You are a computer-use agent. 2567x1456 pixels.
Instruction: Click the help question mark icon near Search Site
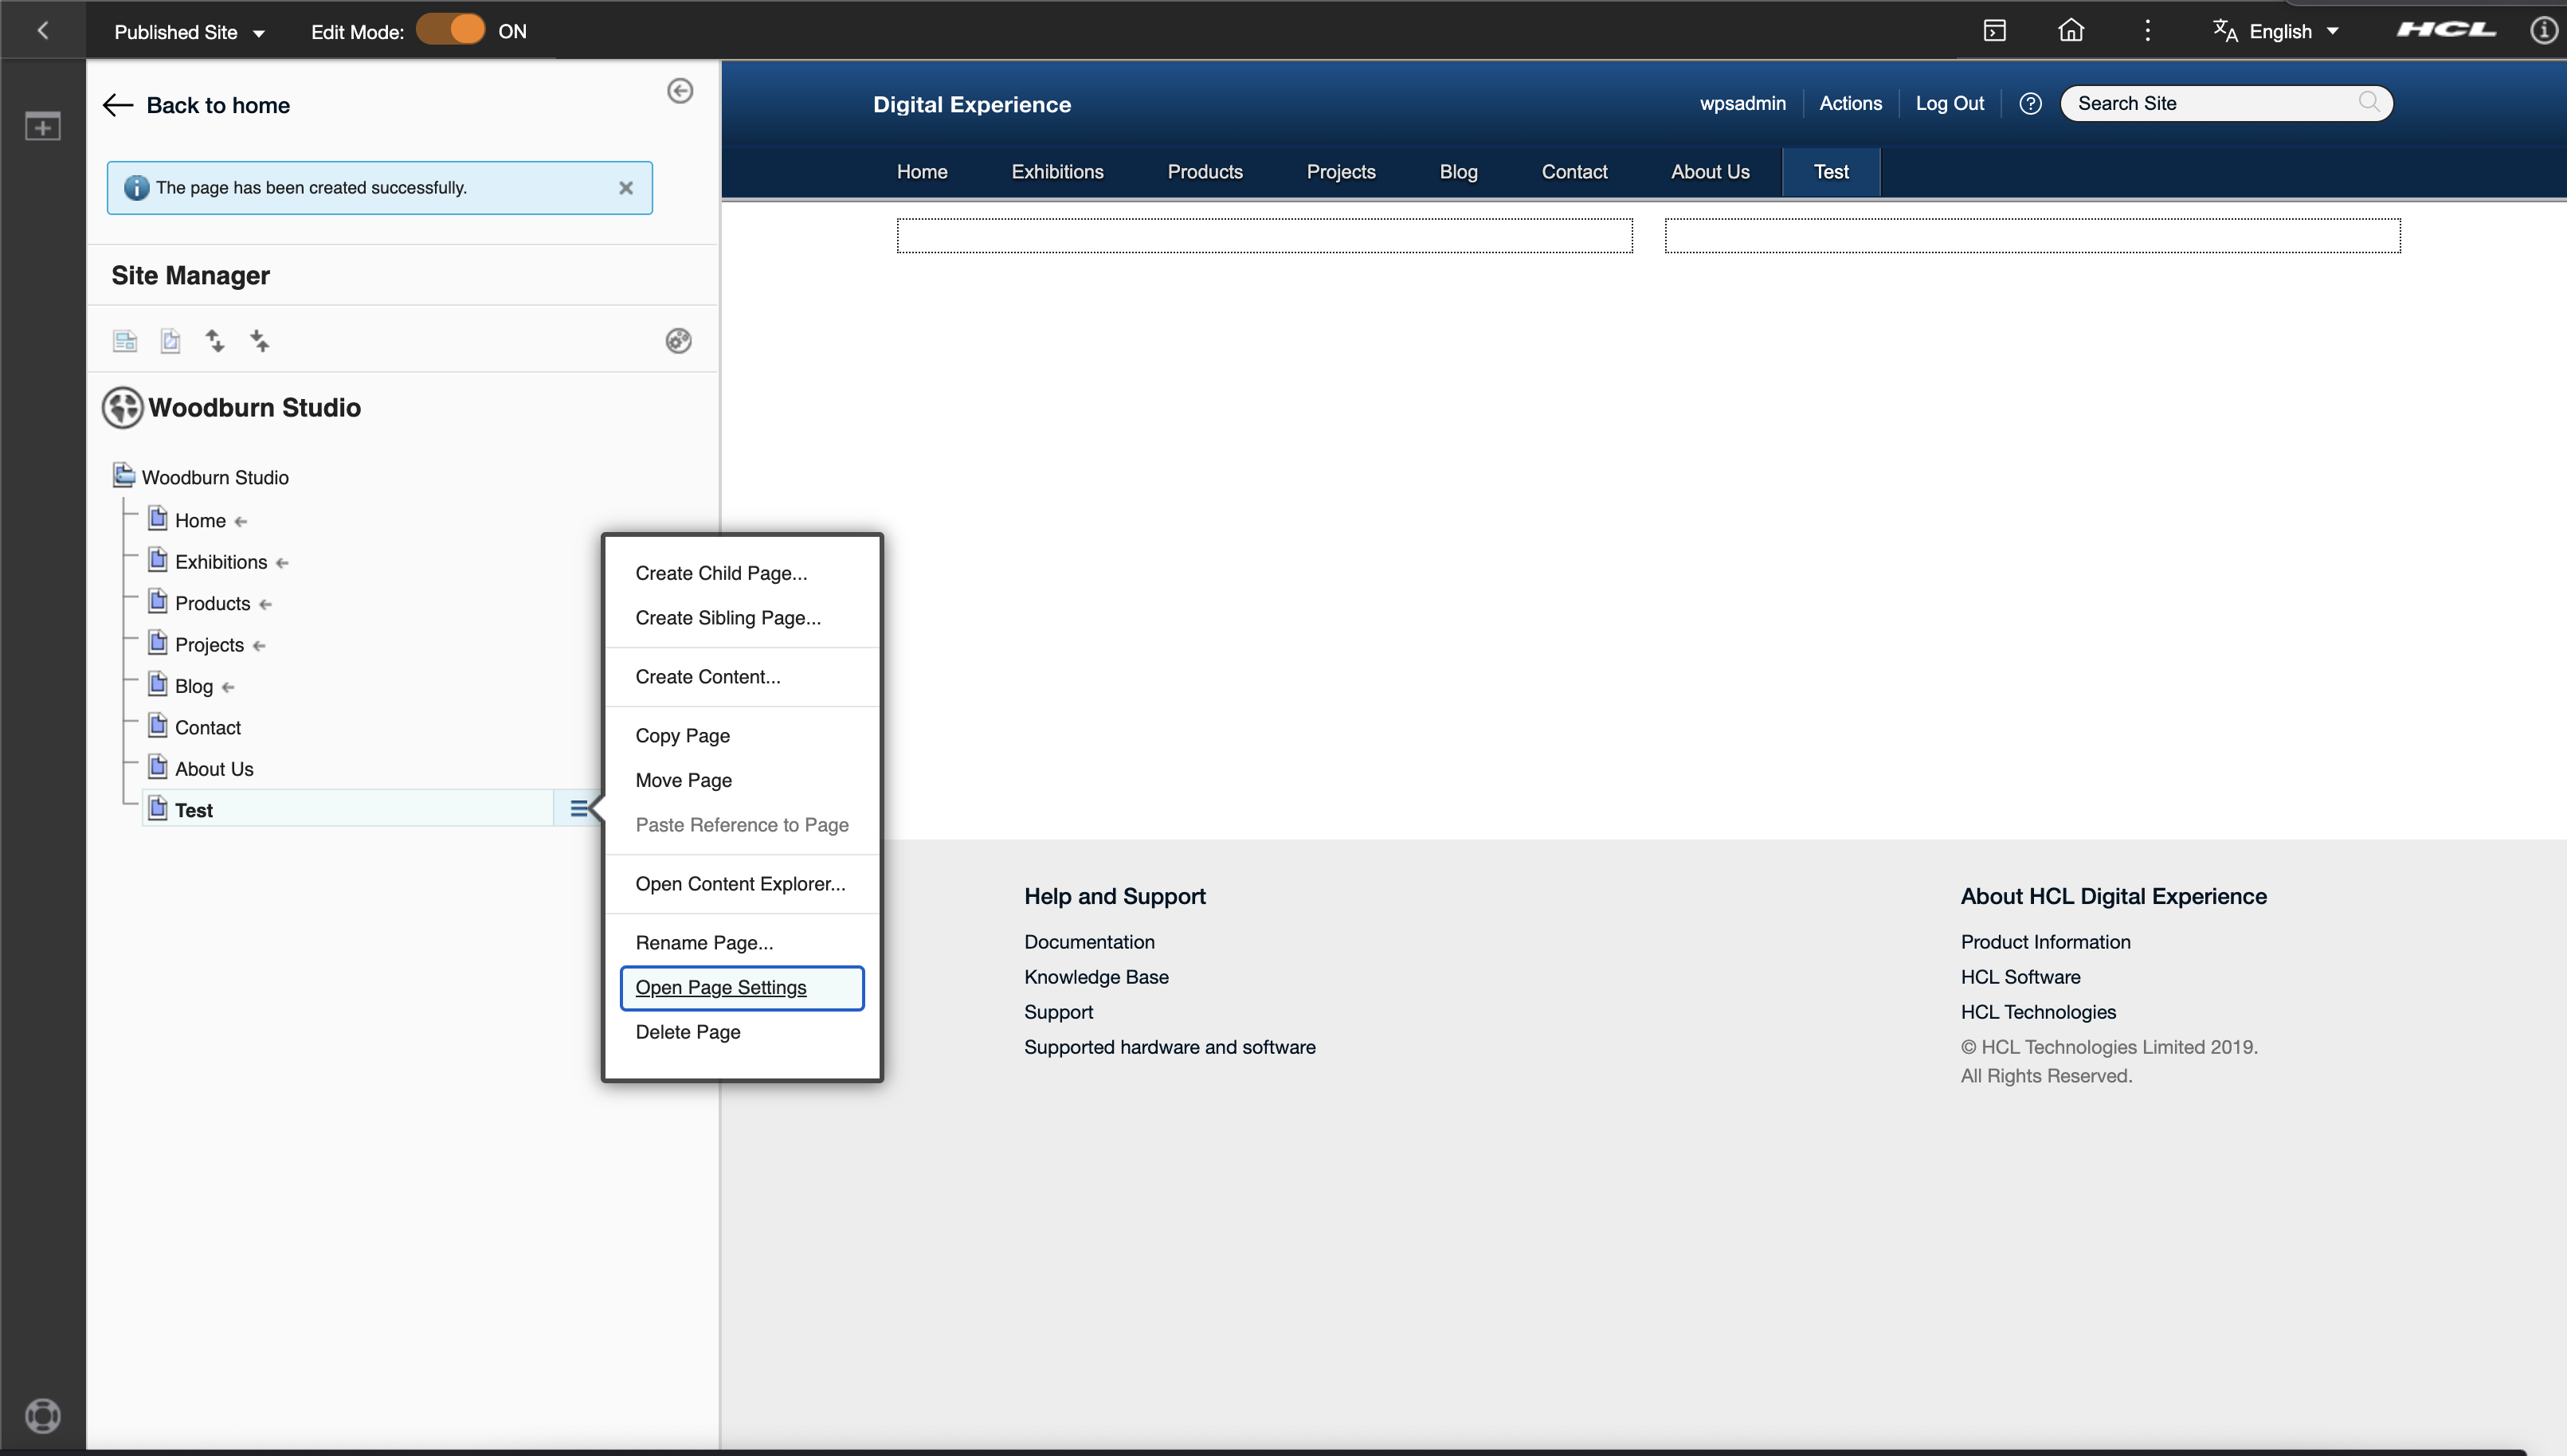pos(2030,103)
